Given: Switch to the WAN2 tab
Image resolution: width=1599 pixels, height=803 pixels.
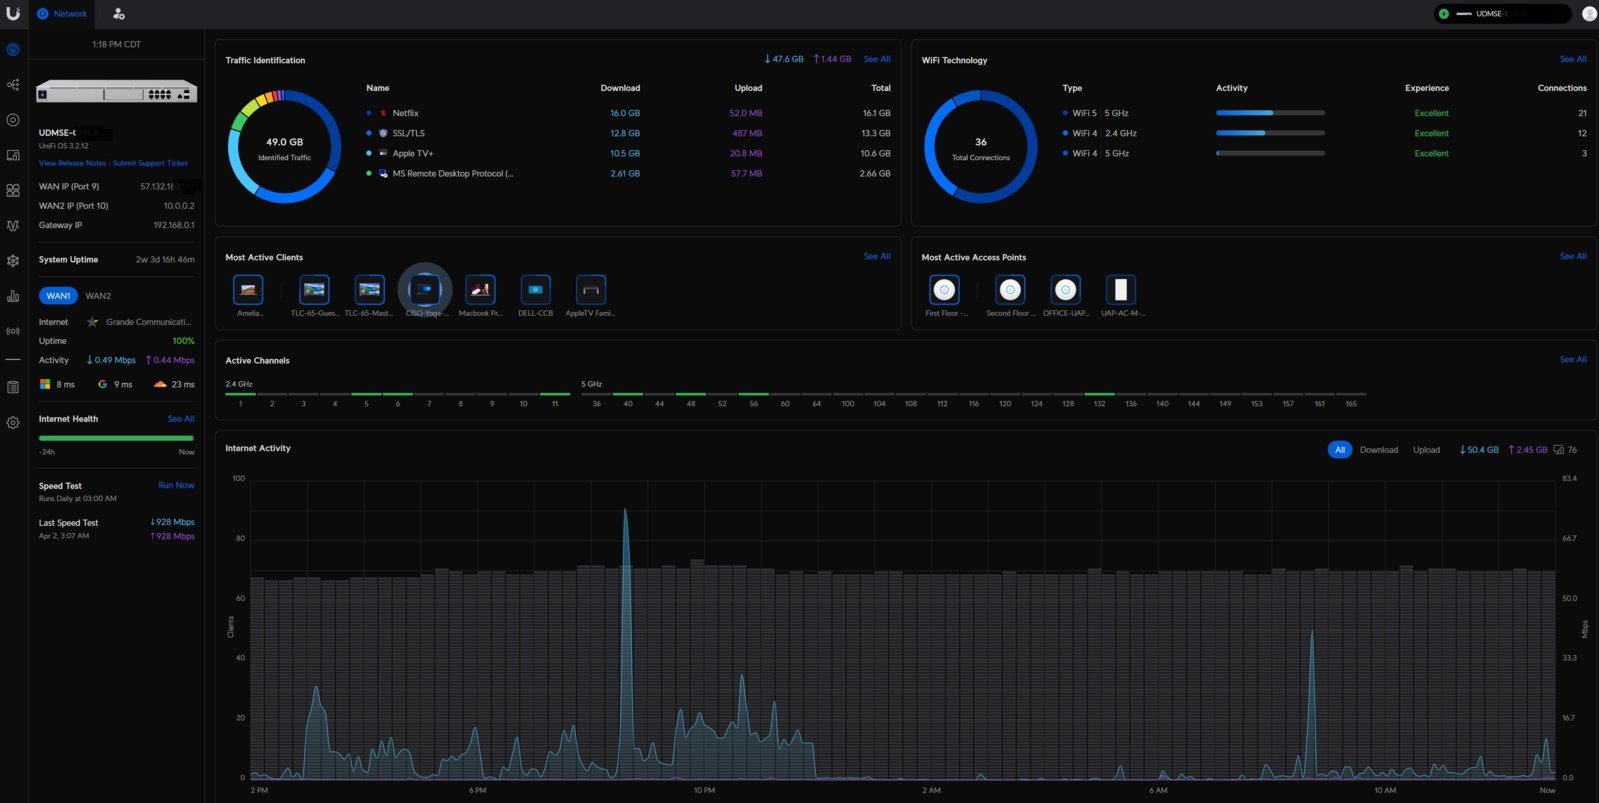Looking at the screenshot, I should [98, 296].
